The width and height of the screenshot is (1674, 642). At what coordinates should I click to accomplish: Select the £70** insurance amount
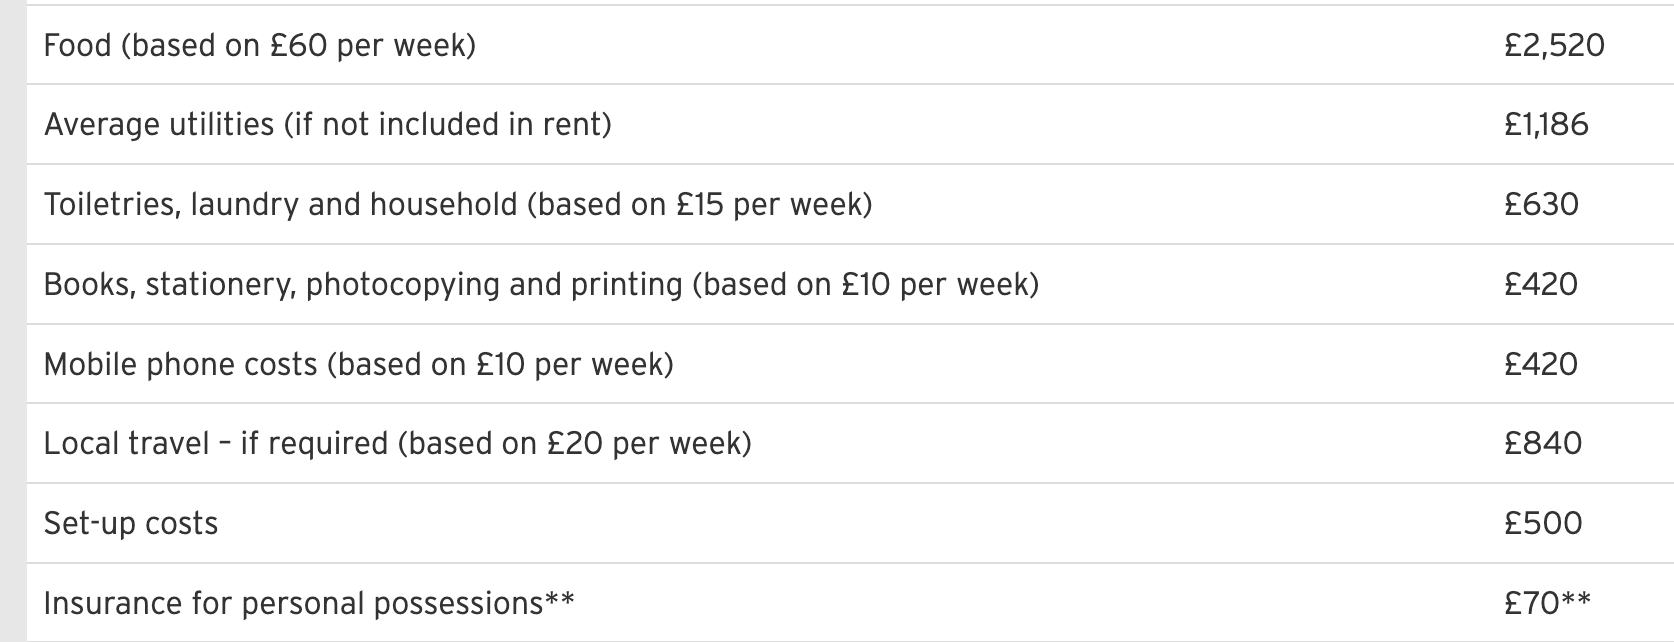click(1547, 603)
